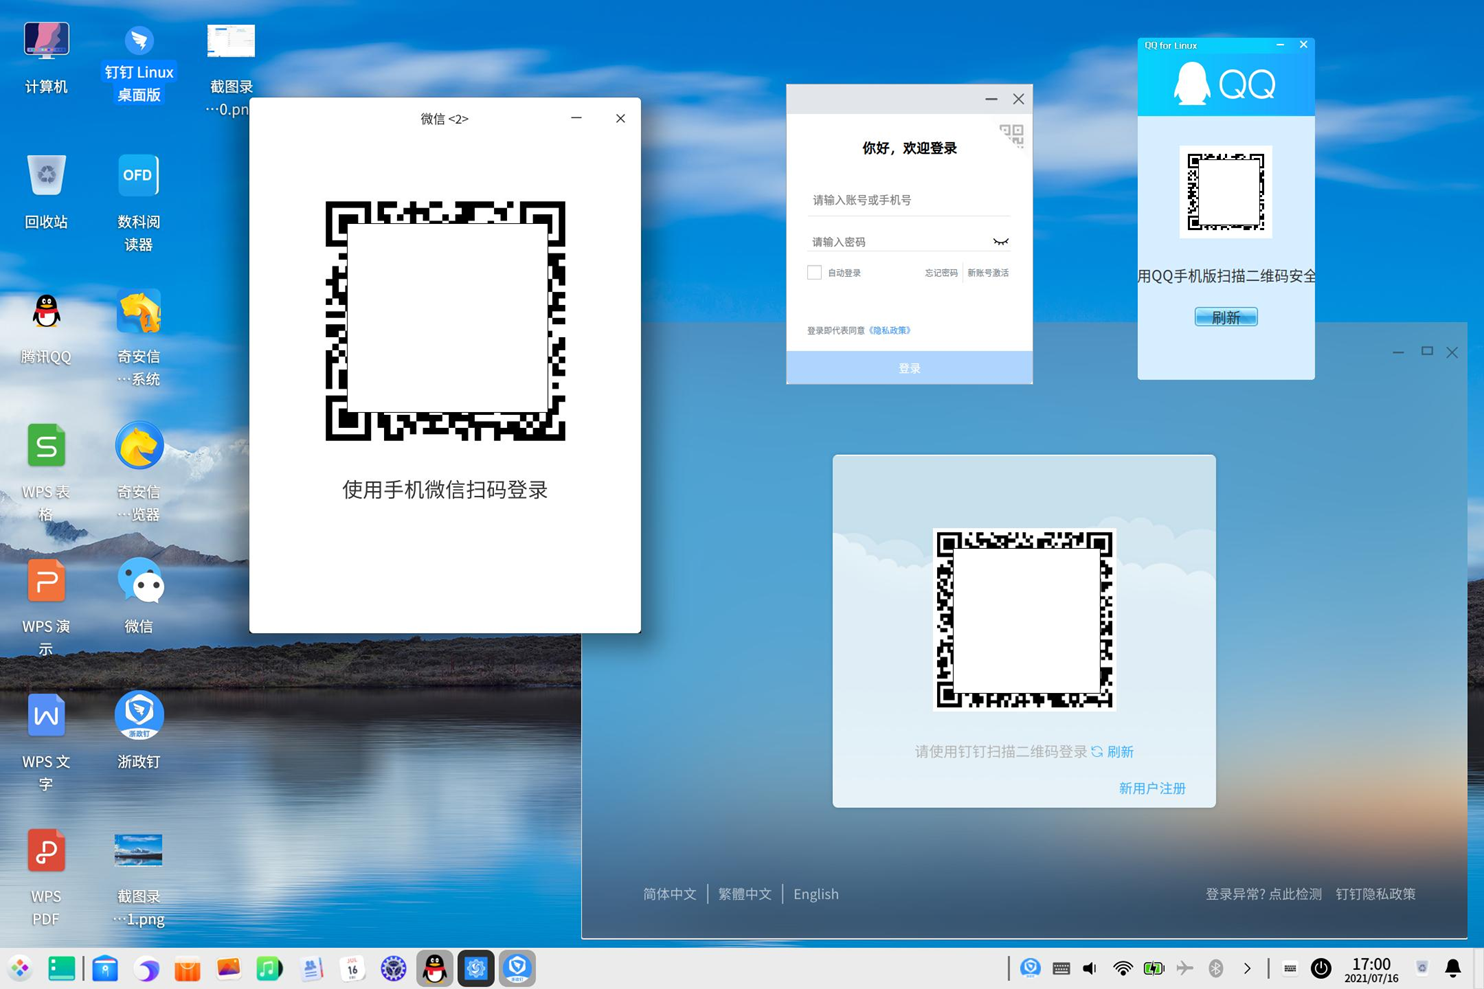Click the 请输入账号或手机号 account field
Viewport: 1484px width, 989px height.
pyautogui.click(x=909, y=200)
